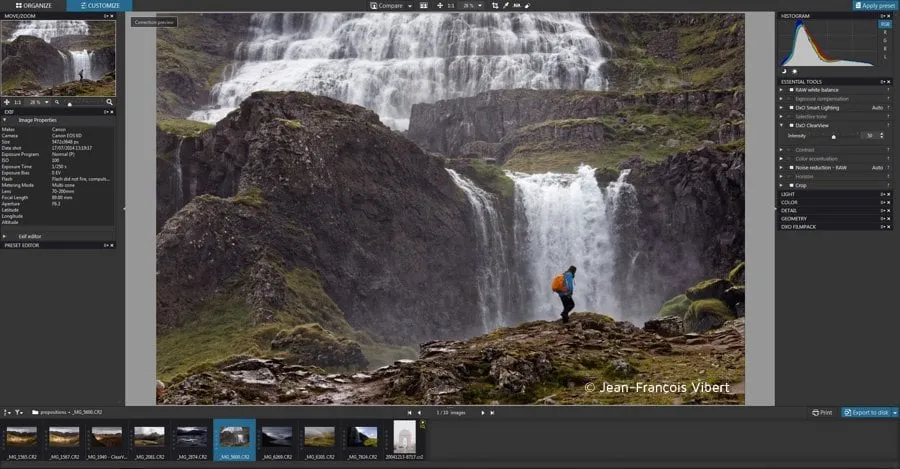Click the Export to disk button
Image resolution: width=900 pixels, height=469 pixels.
pos(868,412)
